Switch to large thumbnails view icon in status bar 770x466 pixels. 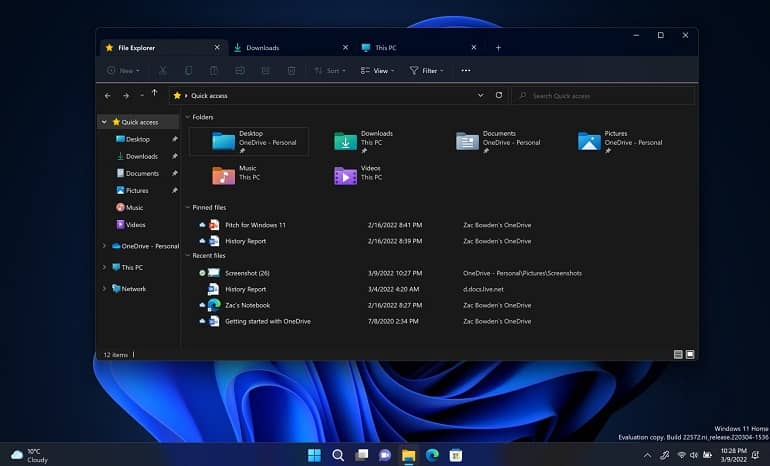(x=690, y=355)
